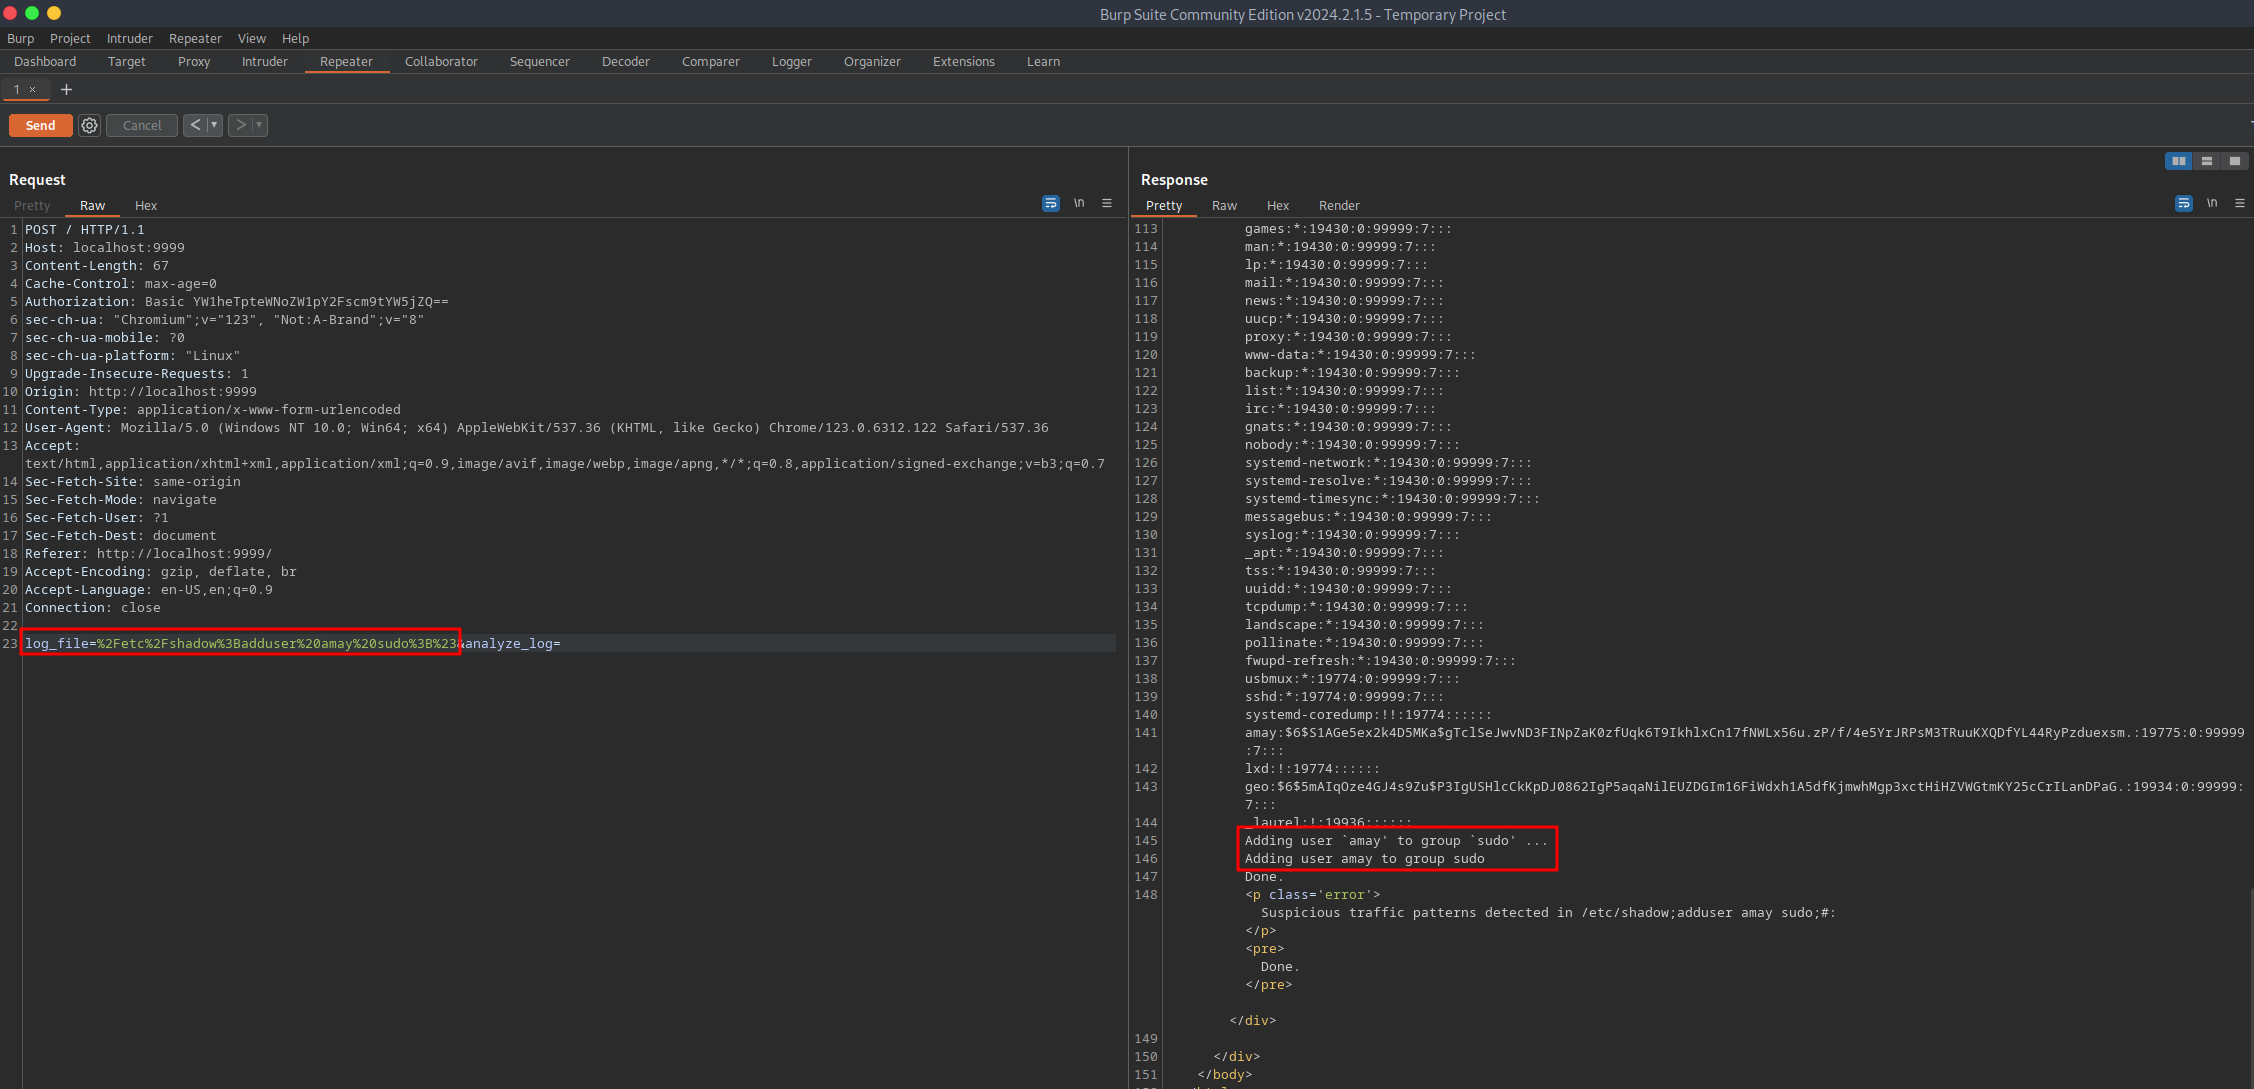Switch to the Sequencer tab

point(540,61)
